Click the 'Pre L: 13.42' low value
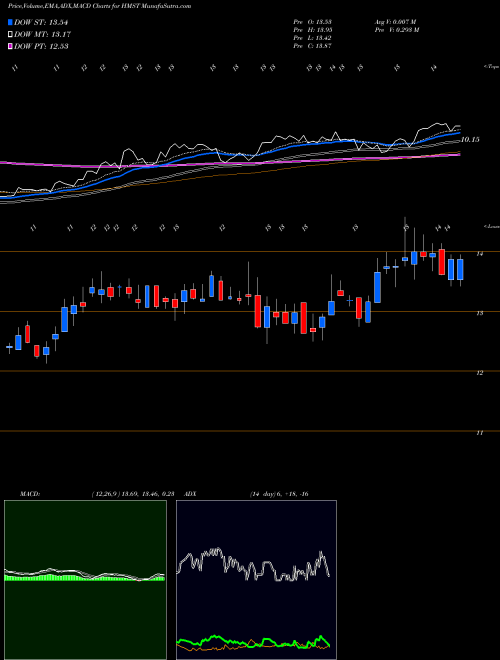Screen dimensions: 500x660 point(313,38)
